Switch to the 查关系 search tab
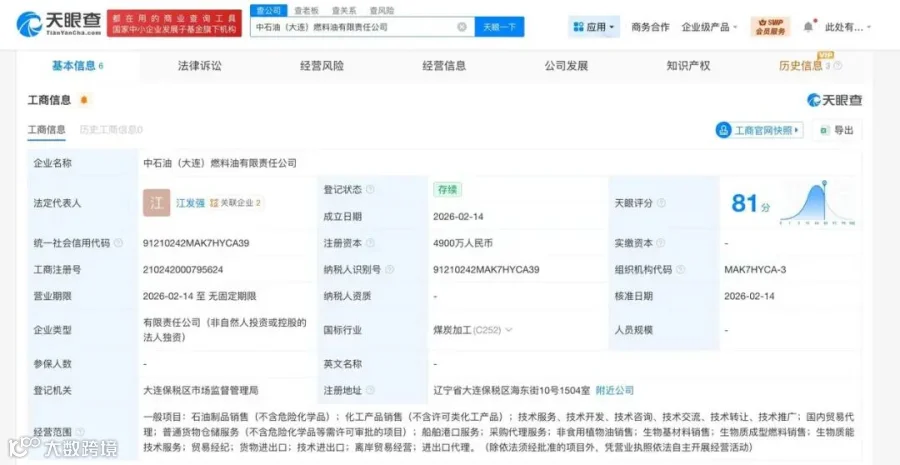900x465 pixels. (344, 10)
